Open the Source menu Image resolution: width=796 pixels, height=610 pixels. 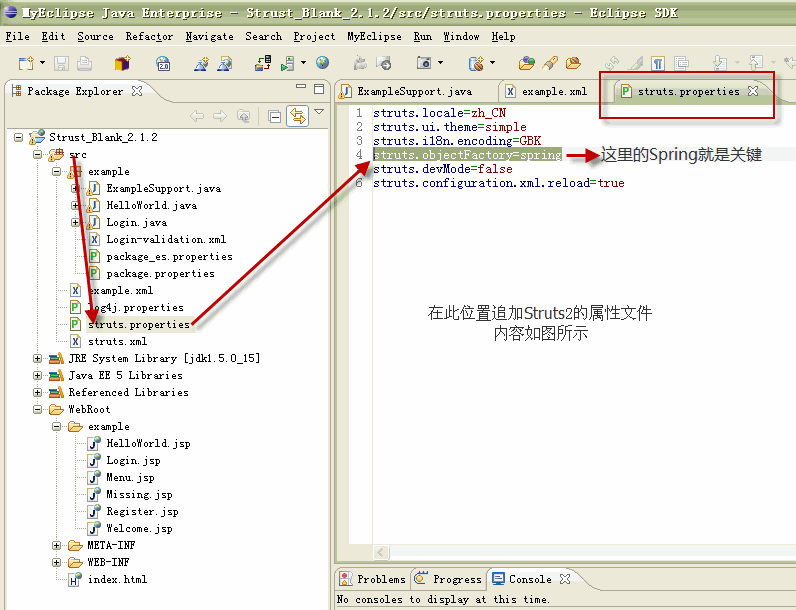[x=95, y=37]
